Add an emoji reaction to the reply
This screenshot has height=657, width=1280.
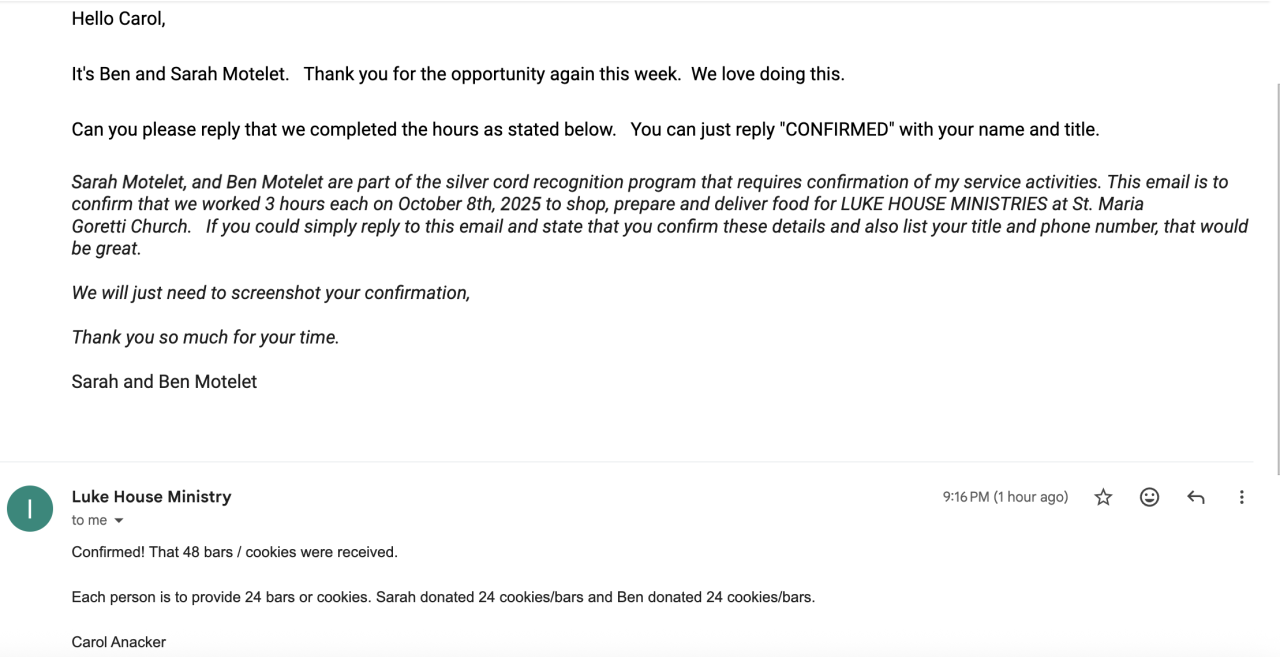point(1149,497)
